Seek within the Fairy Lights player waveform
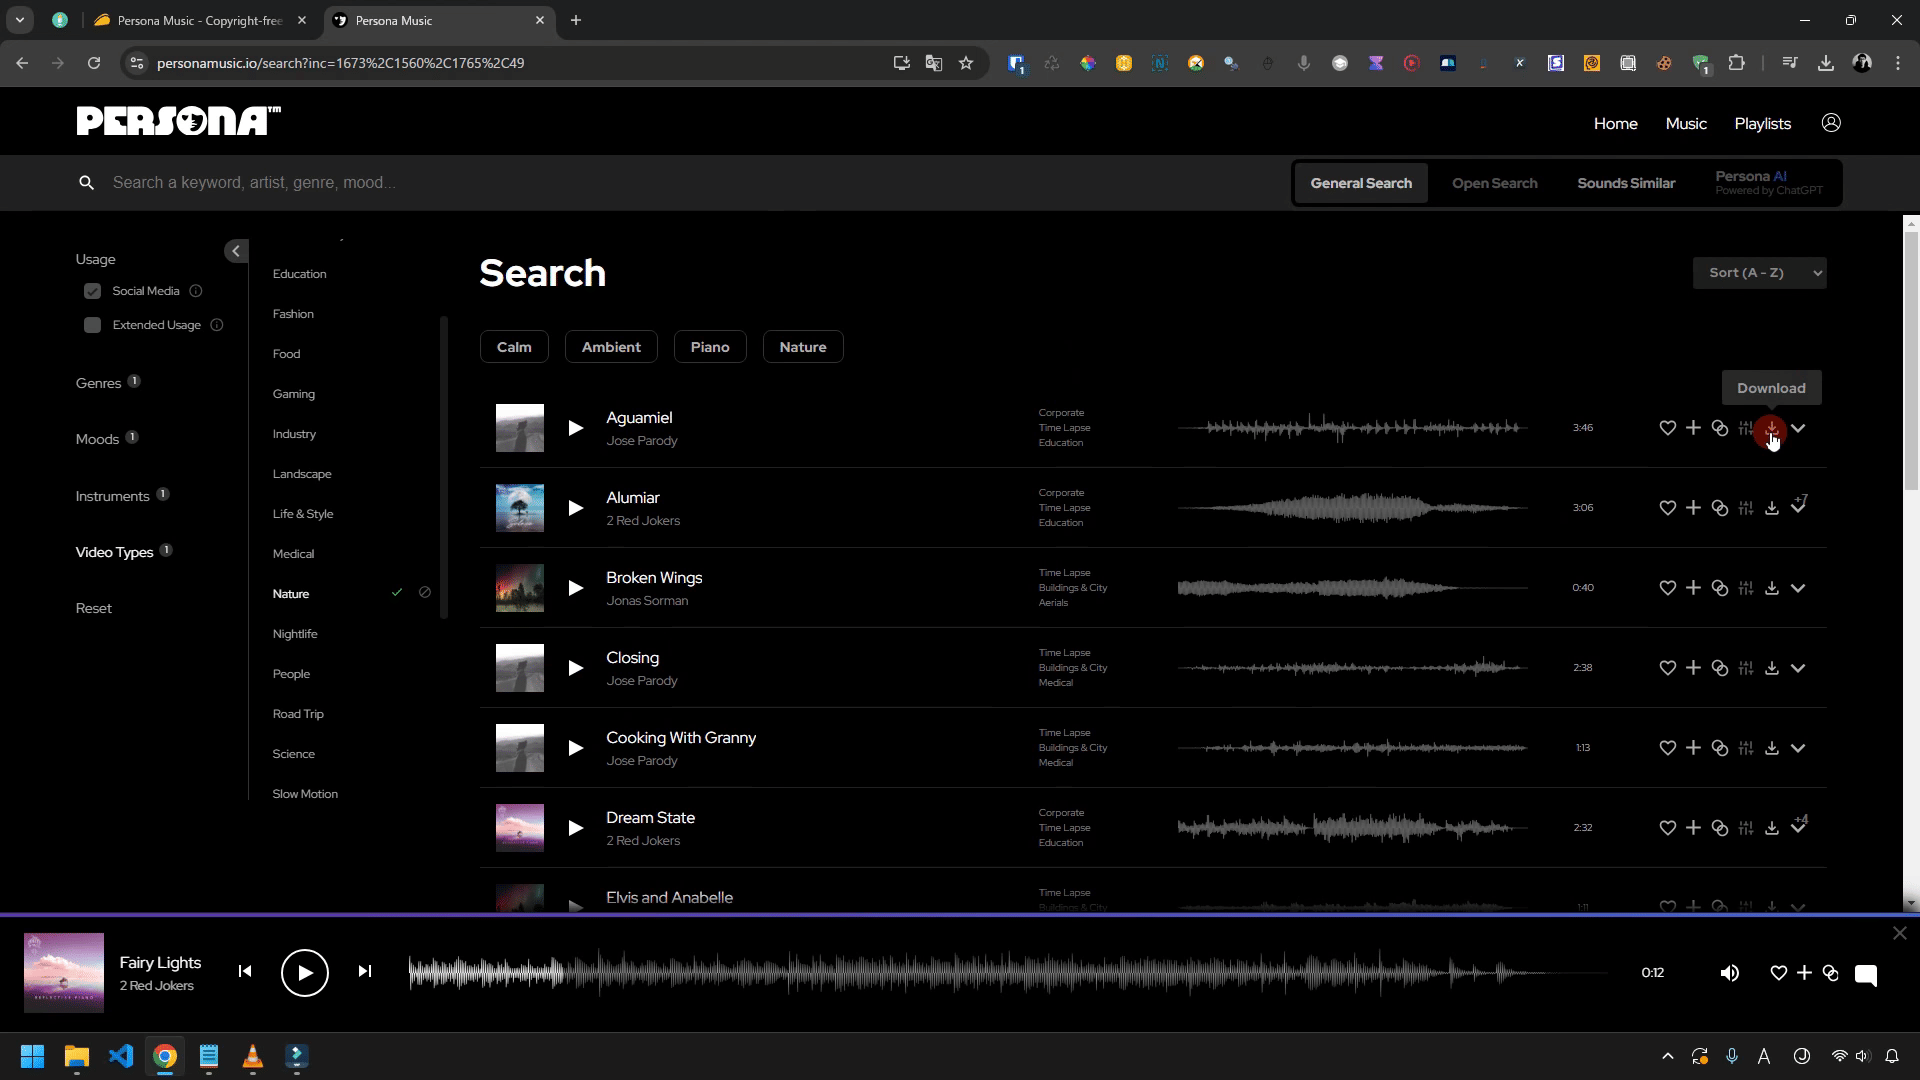This screenshot has height=1080, width=1920. [1000, 972]
